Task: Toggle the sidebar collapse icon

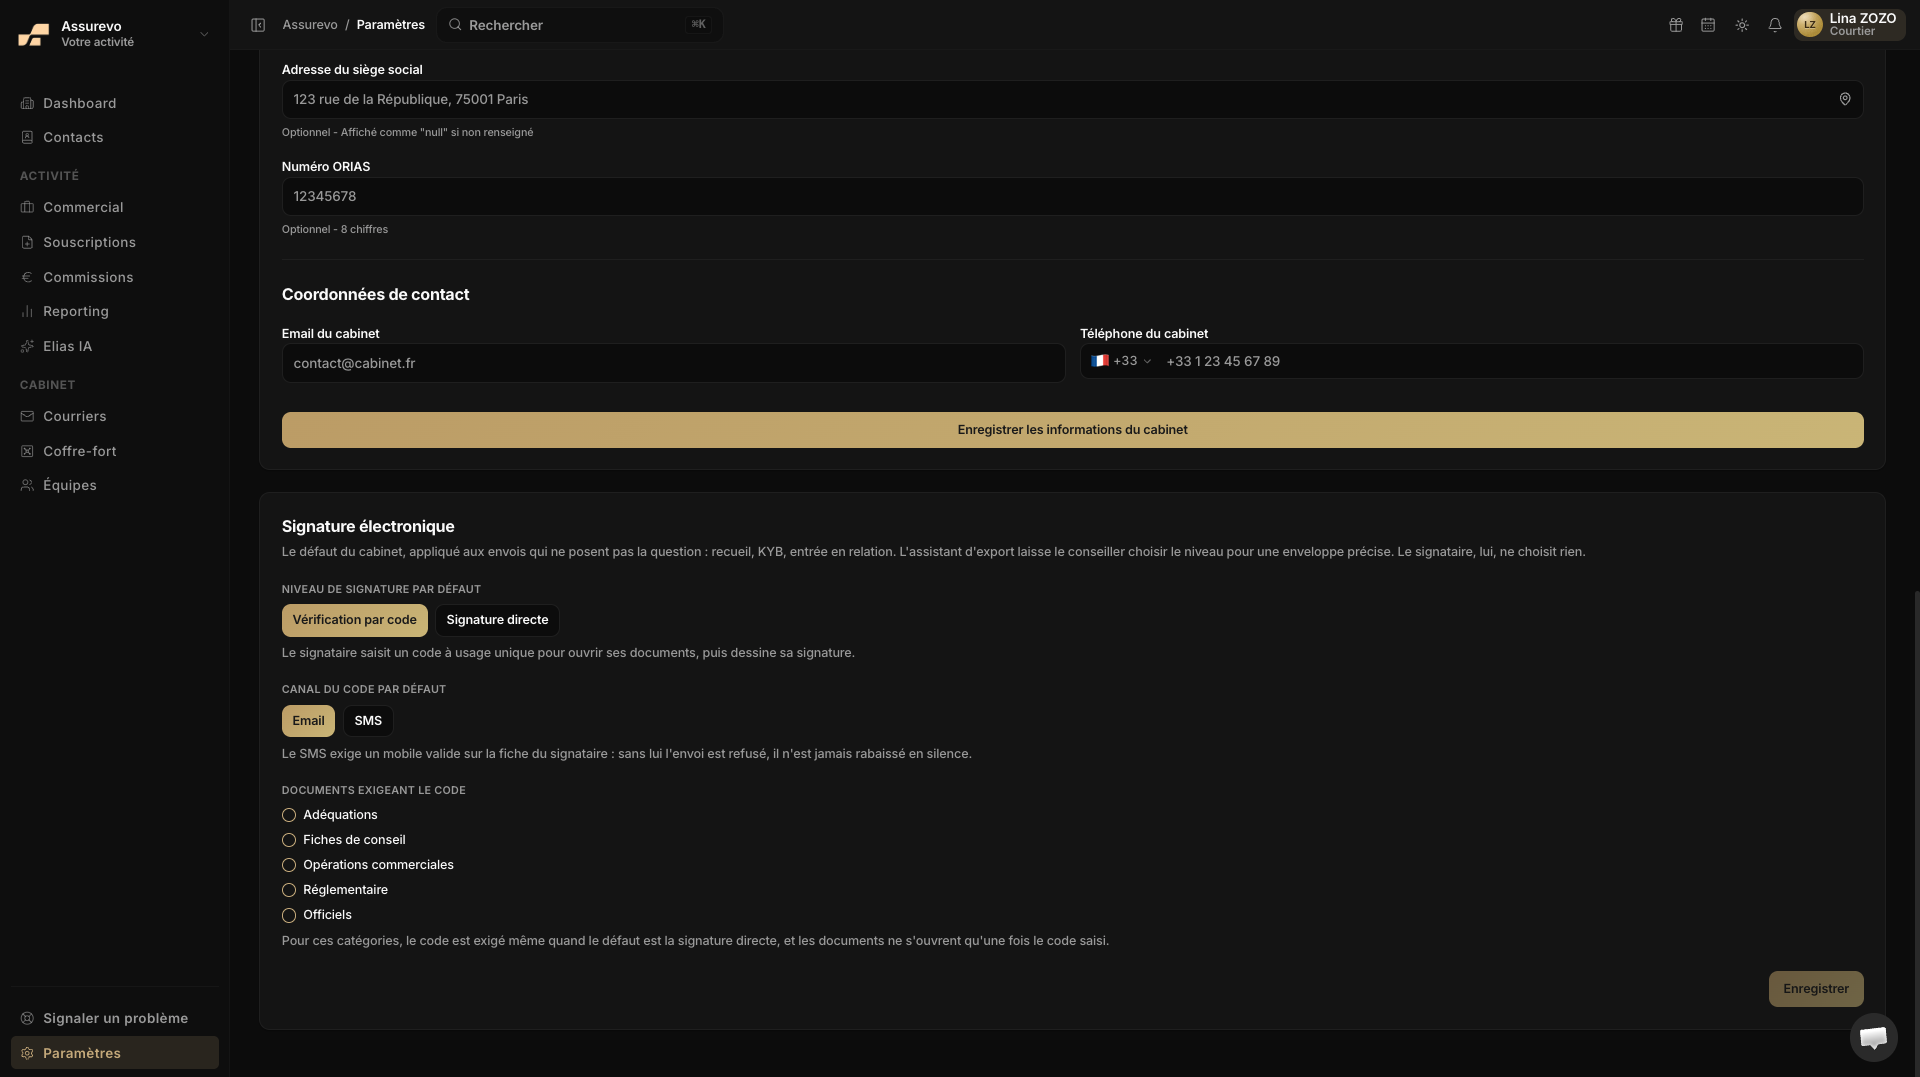Action: click(x=258, y=25)
